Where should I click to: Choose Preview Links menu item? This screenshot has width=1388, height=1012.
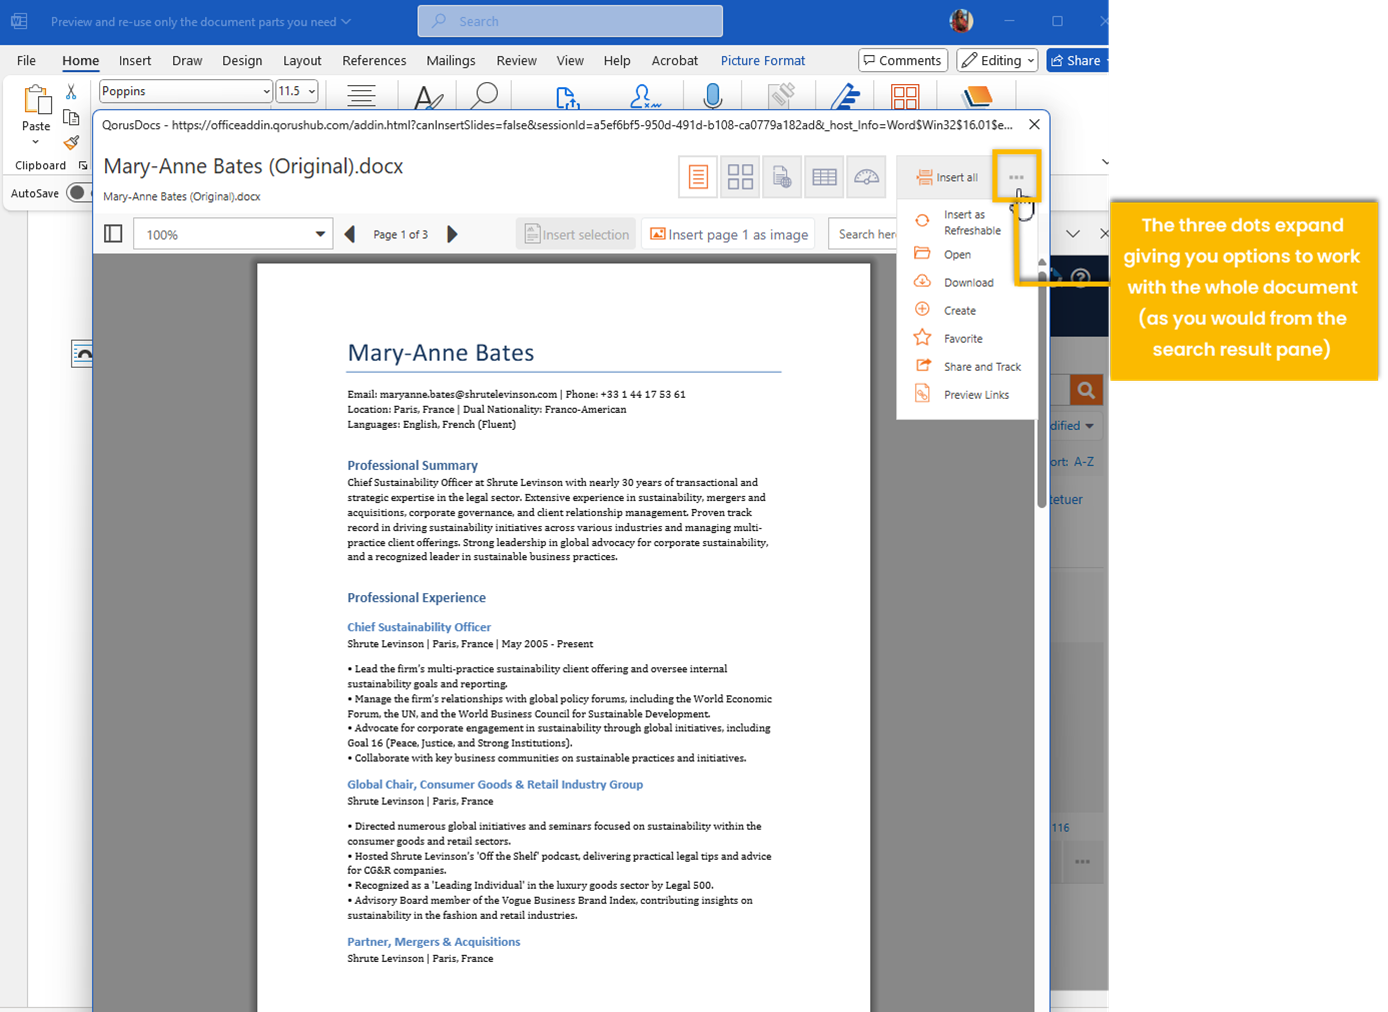pos(967,394)
